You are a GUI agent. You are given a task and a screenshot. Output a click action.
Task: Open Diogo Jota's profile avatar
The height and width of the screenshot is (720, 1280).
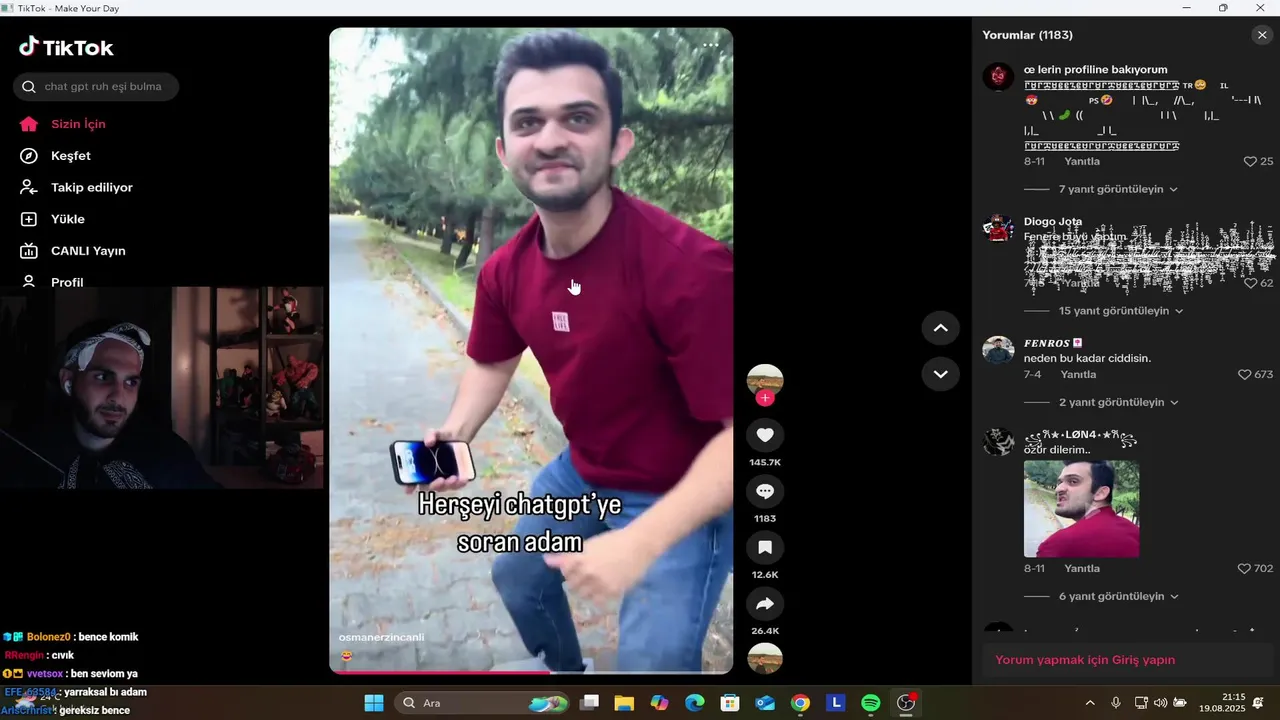(998, 228)
